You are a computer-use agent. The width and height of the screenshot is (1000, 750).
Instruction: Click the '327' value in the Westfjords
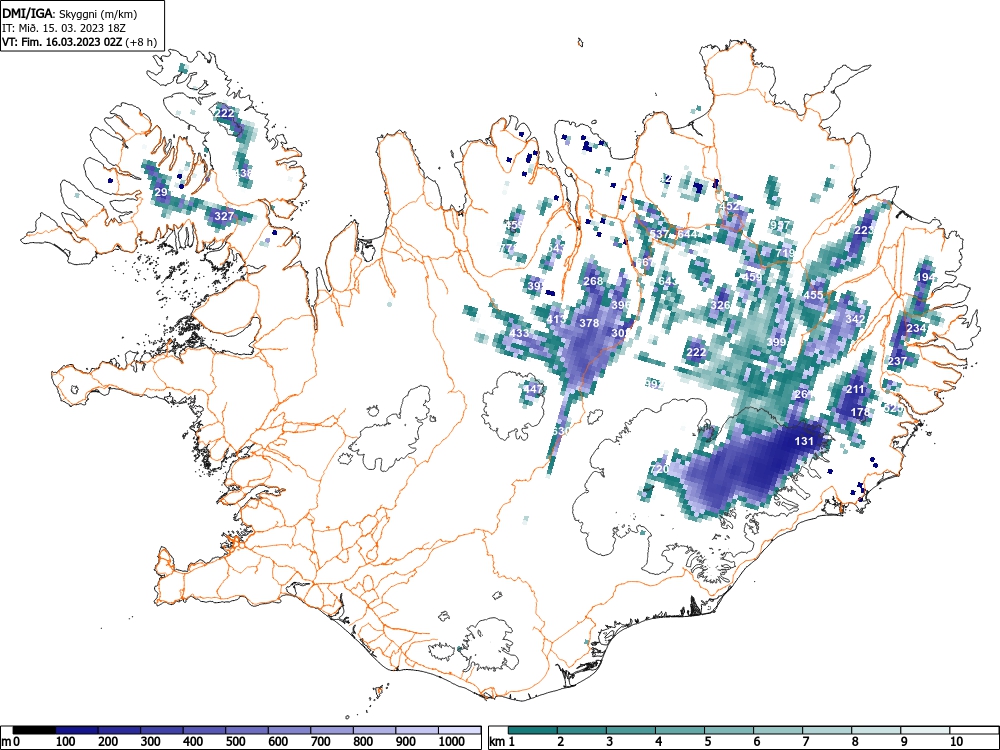[224, 216]
